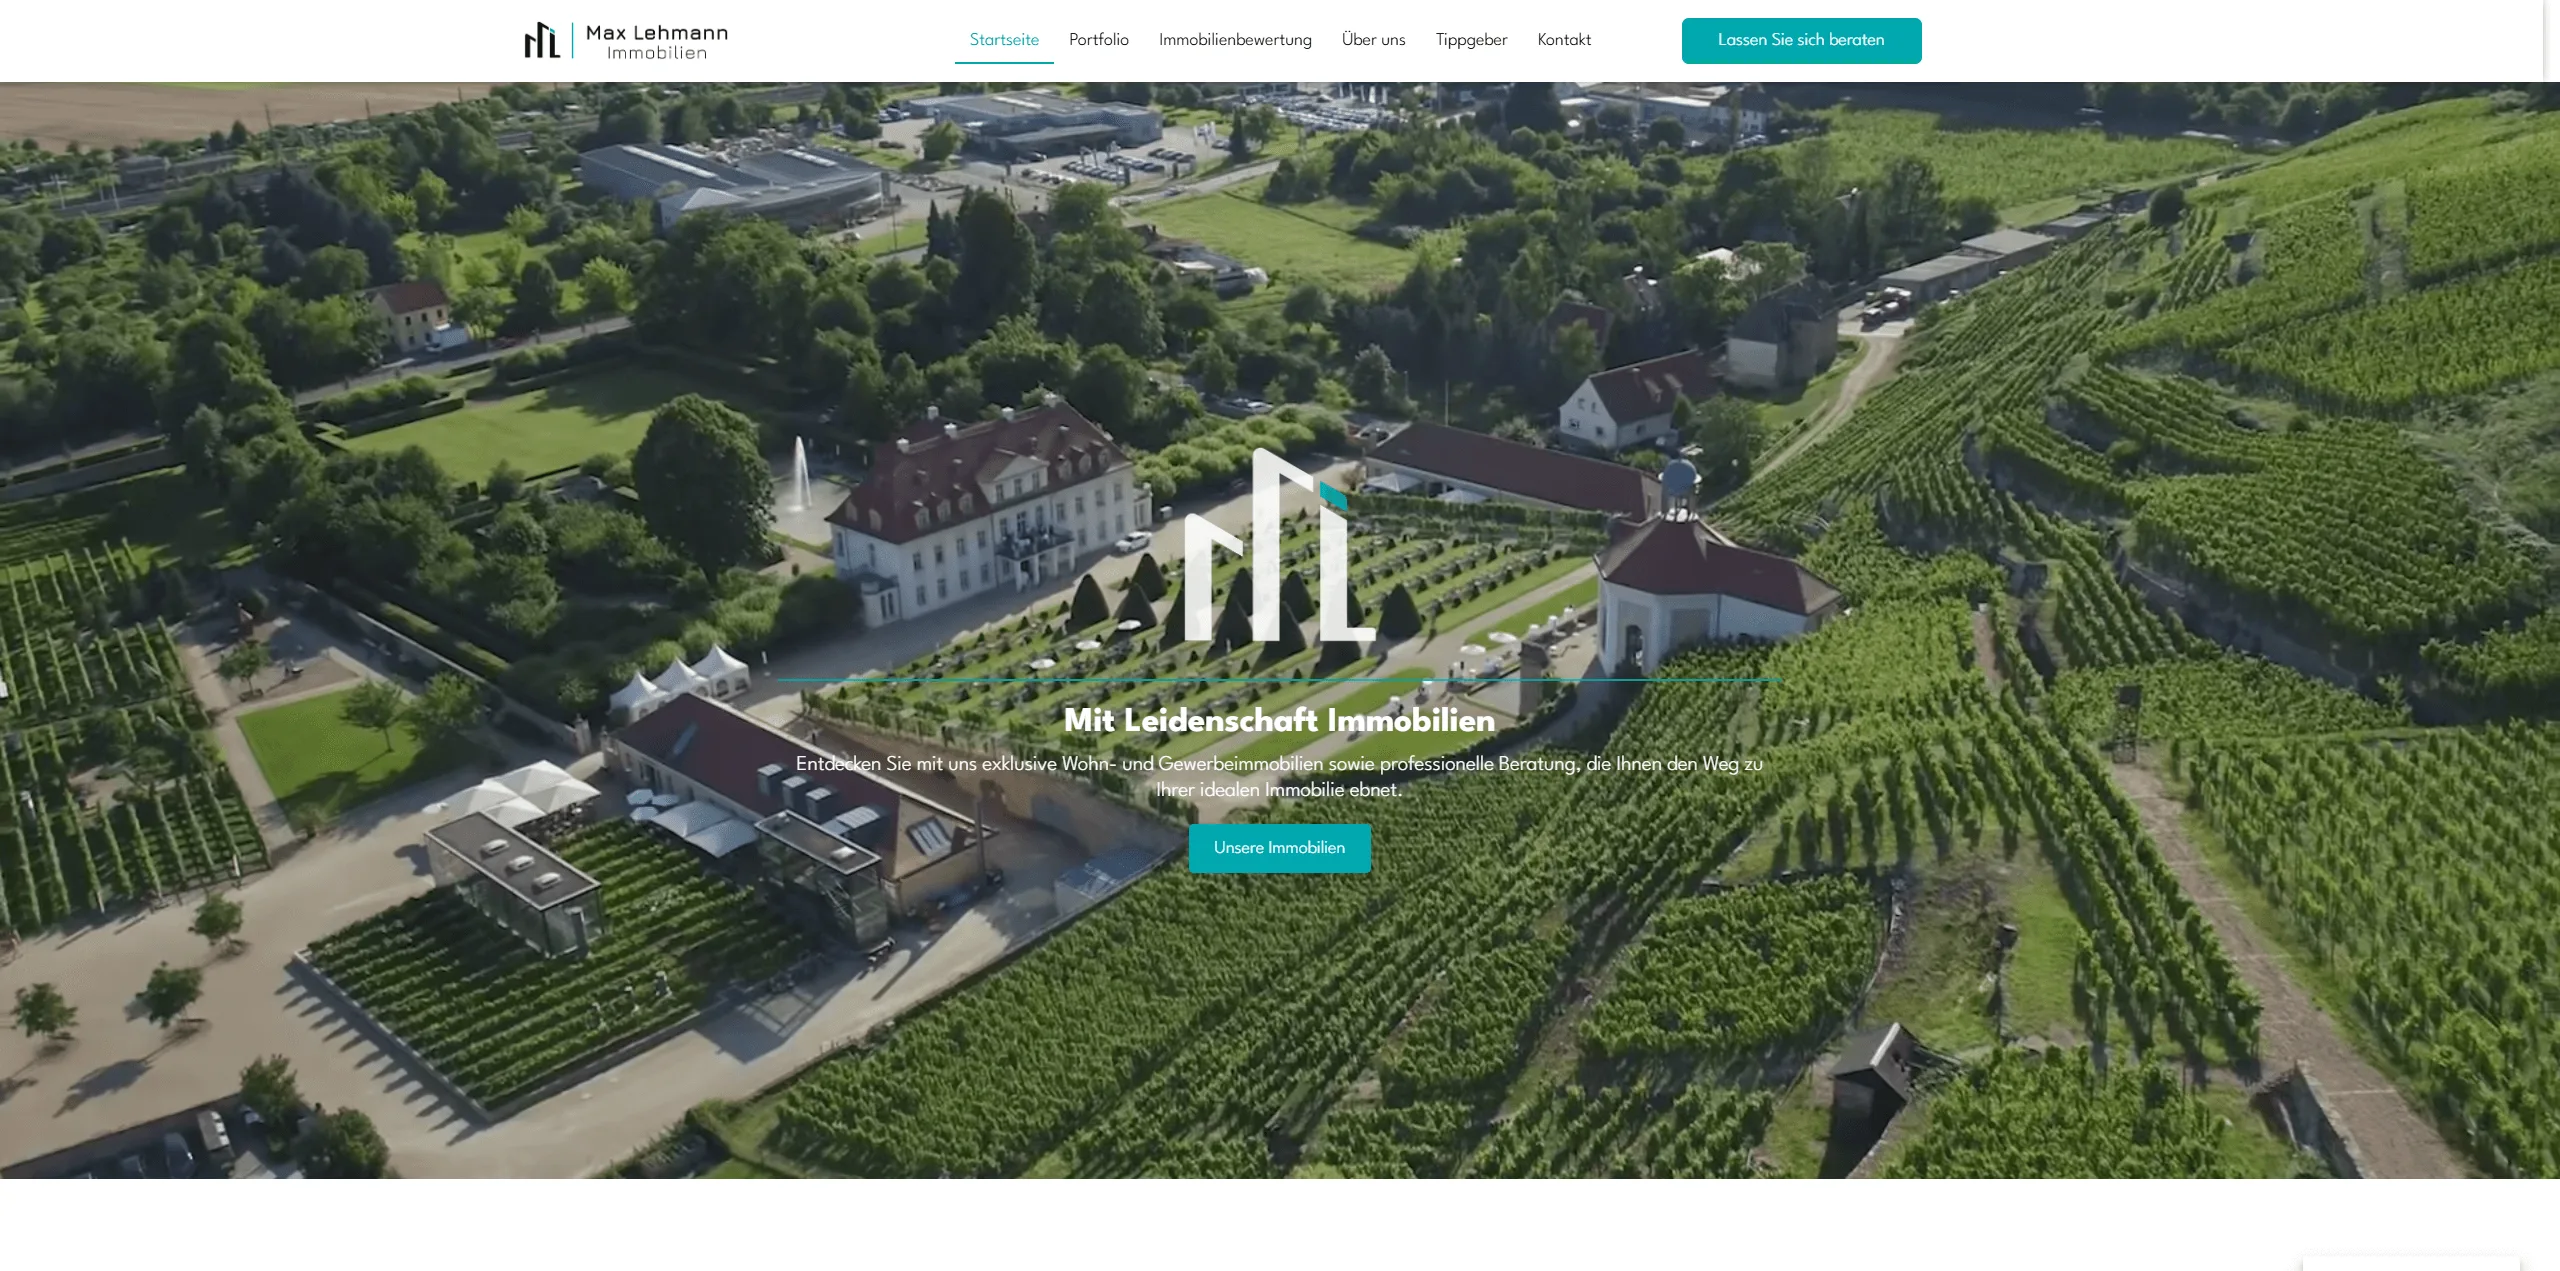Click the teal divider line below hero logo

[x=1279, y=680]
